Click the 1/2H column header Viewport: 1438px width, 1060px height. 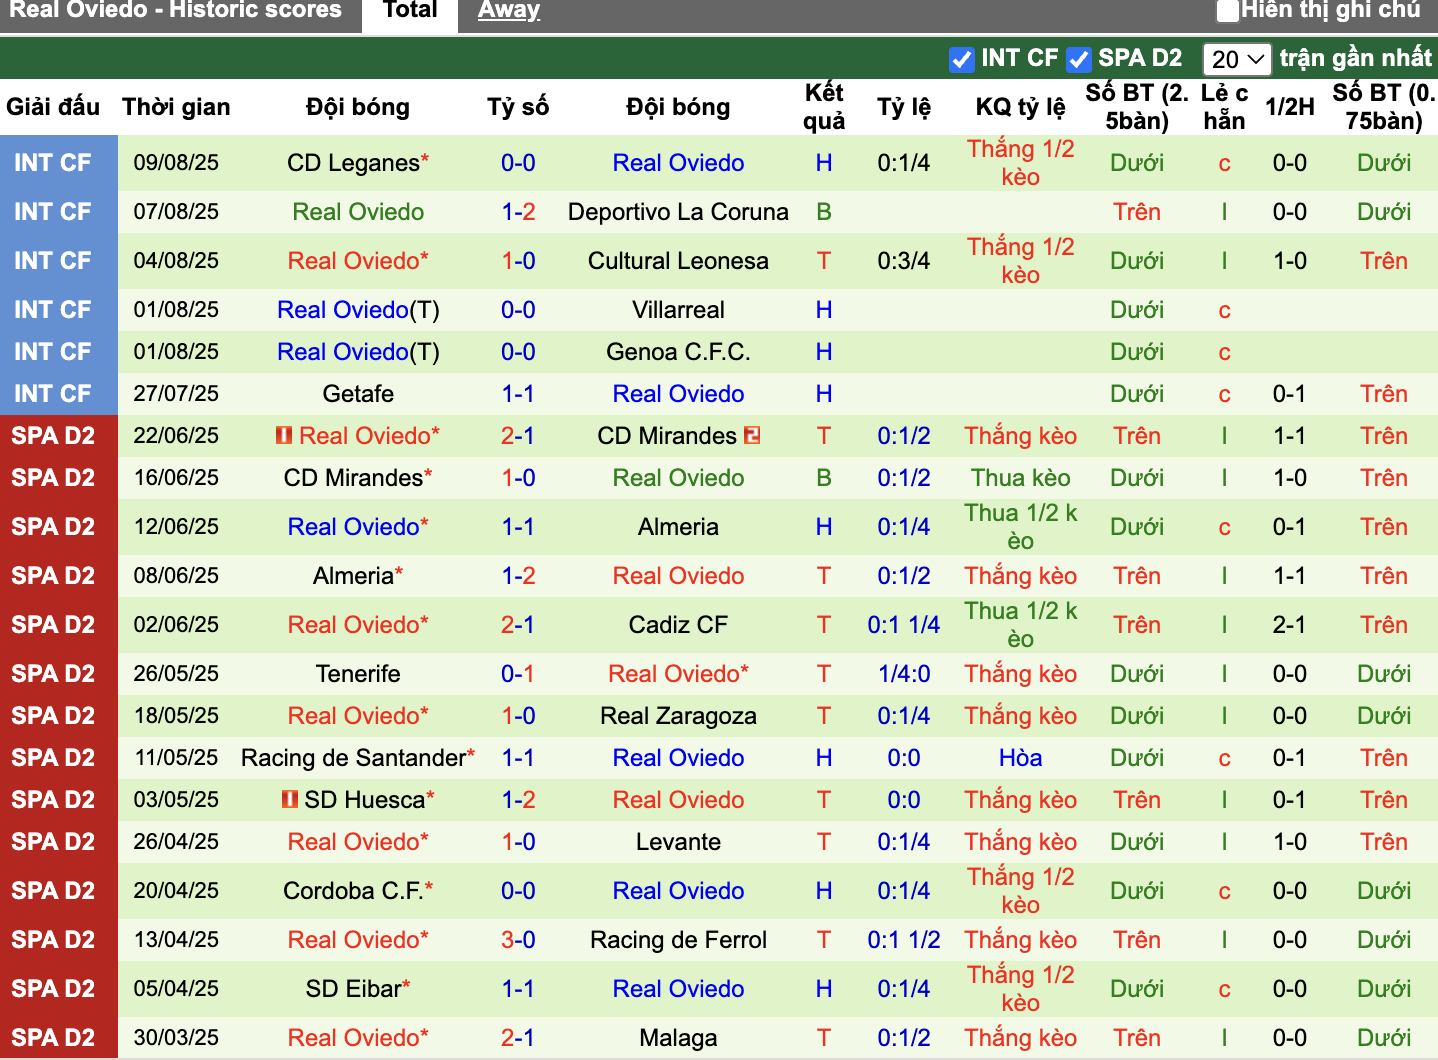click(1290, 107)
